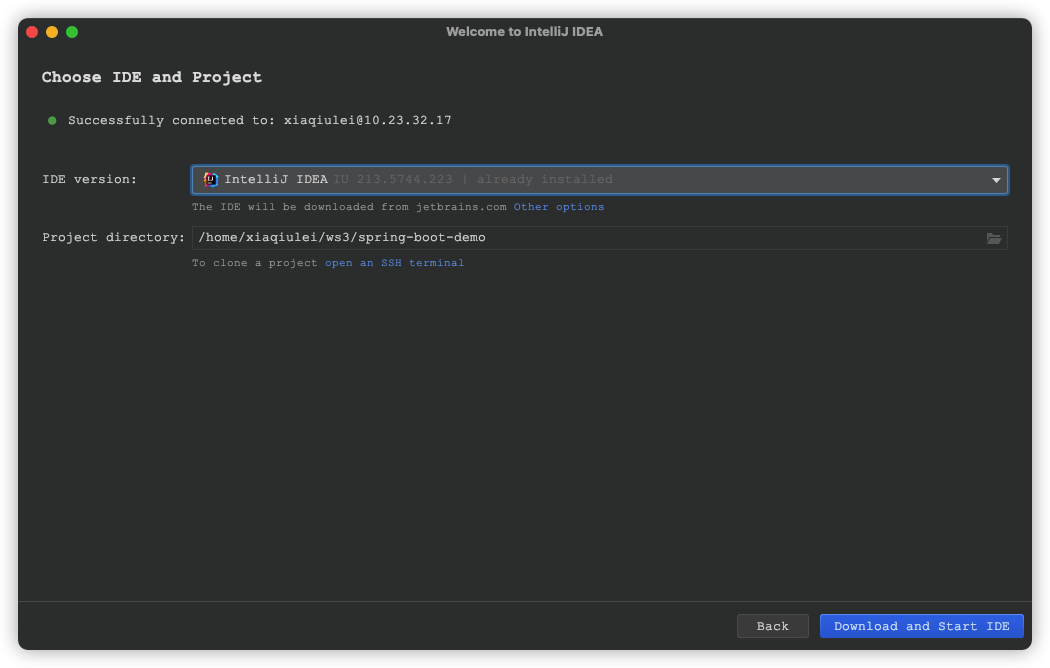Minimize the window with the yellow button
Image resolution: width=1050 pixels, height=668 pixels.
click(x=52, y=31)
